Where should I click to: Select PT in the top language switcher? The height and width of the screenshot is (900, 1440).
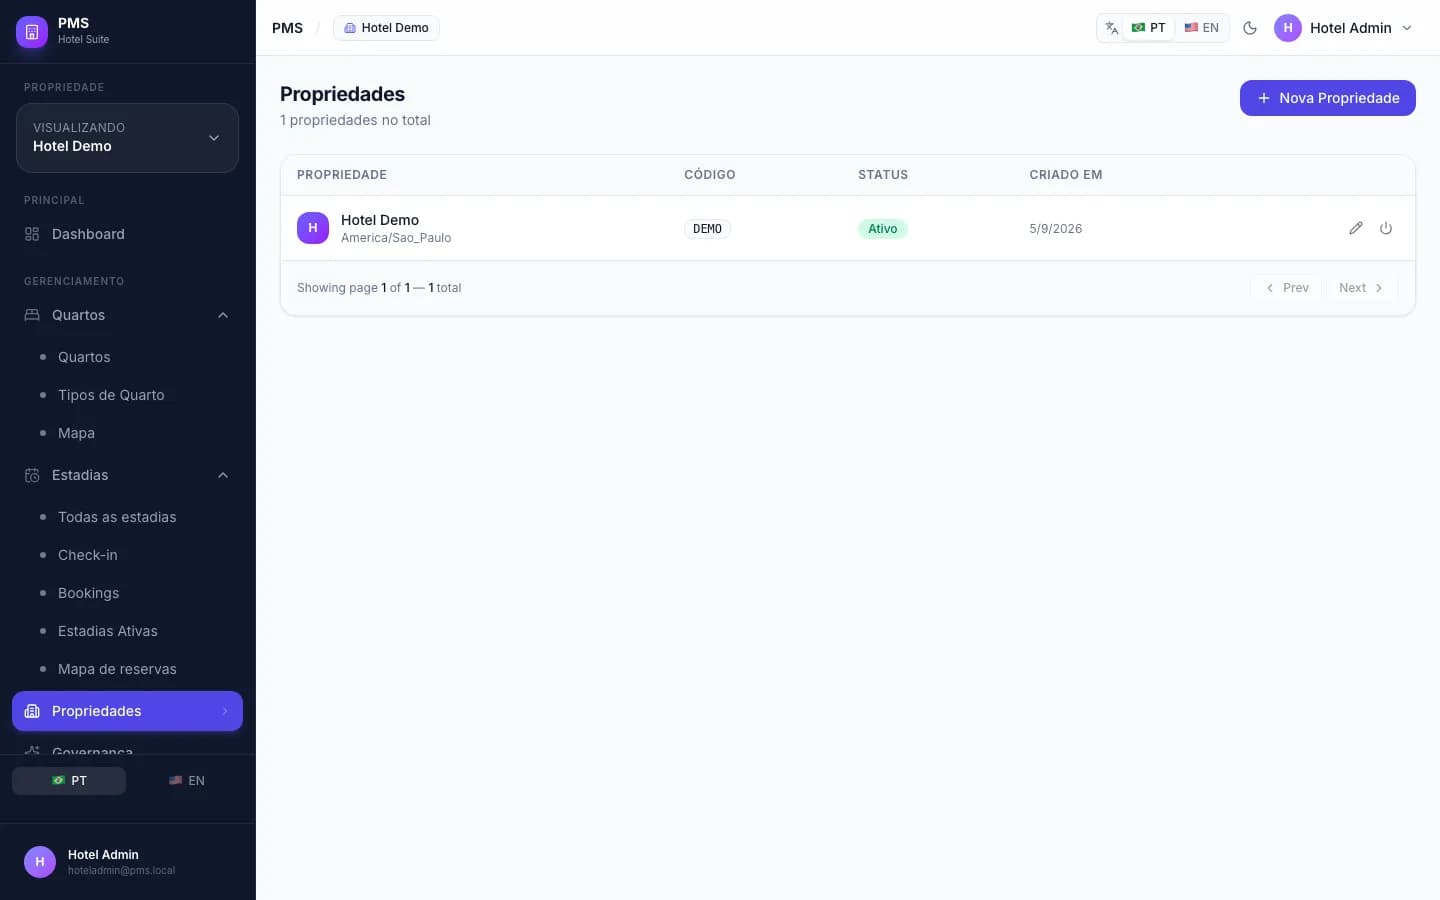pos(1148,28)
